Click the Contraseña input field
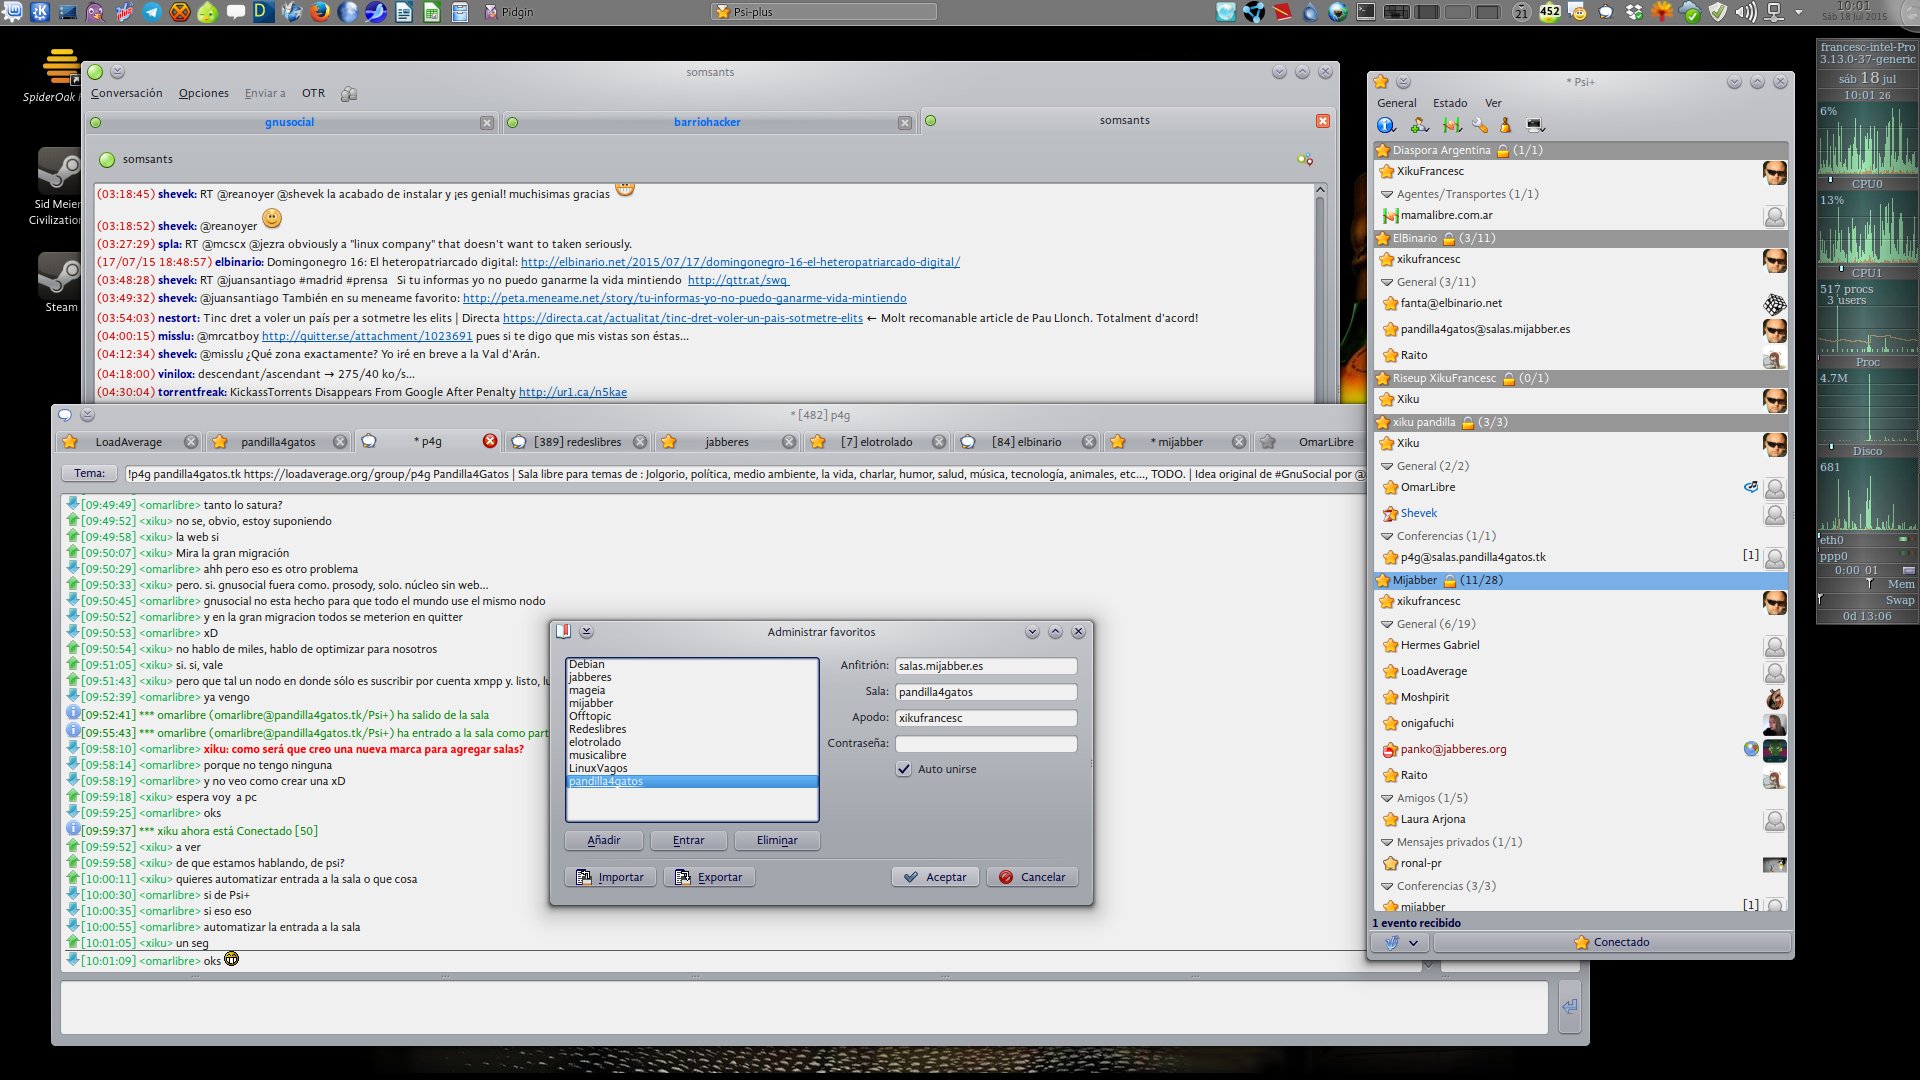Image resolution: width=1920 pixels, height=1080 pixels. (x=986, y=744)
